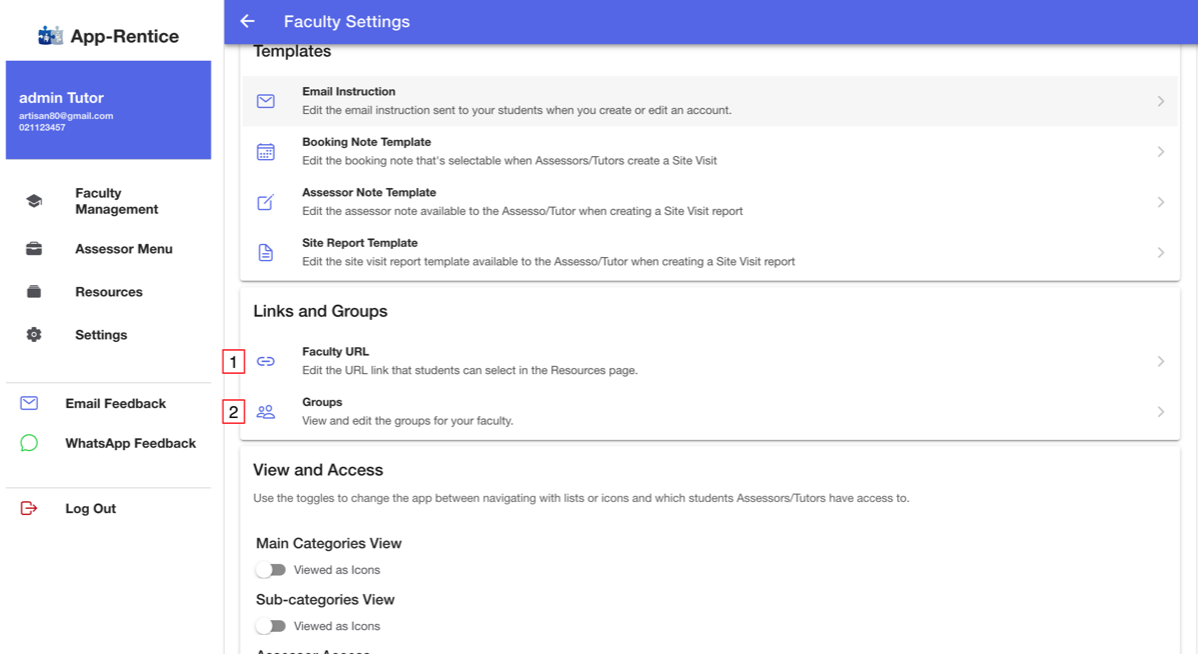
Task: Open Faculty Management in sidebar
Action: click(x=108, y=201)
